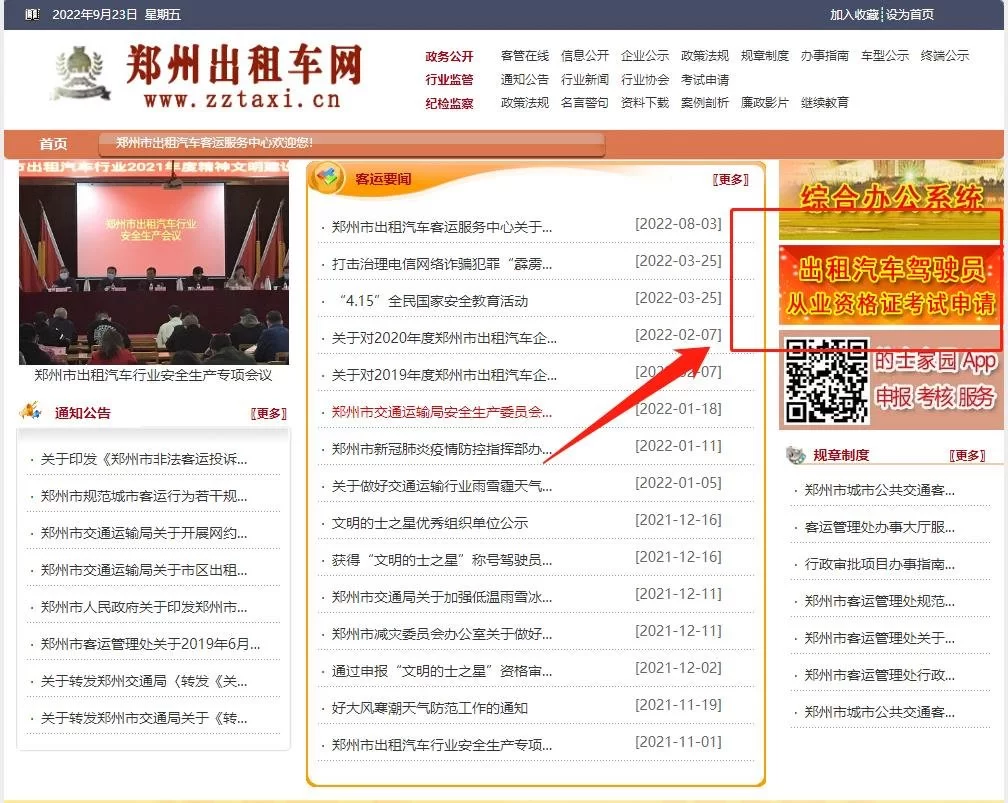The image size is (1008, 803).
Task: Click the 客运要闻 section header icon
Action: pyautogui.click(x=327, y=178)
